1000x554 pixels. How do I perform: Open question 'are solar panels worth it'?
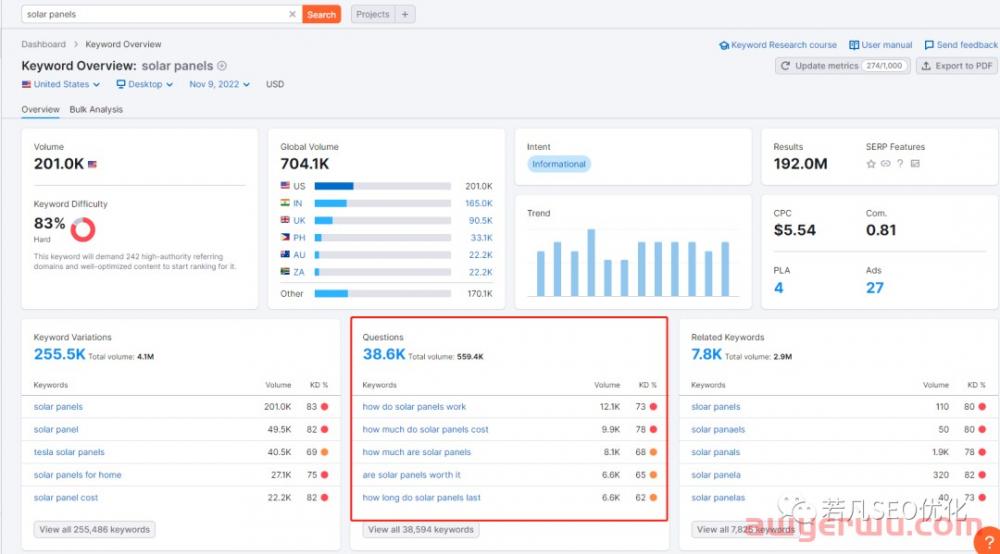411,476
